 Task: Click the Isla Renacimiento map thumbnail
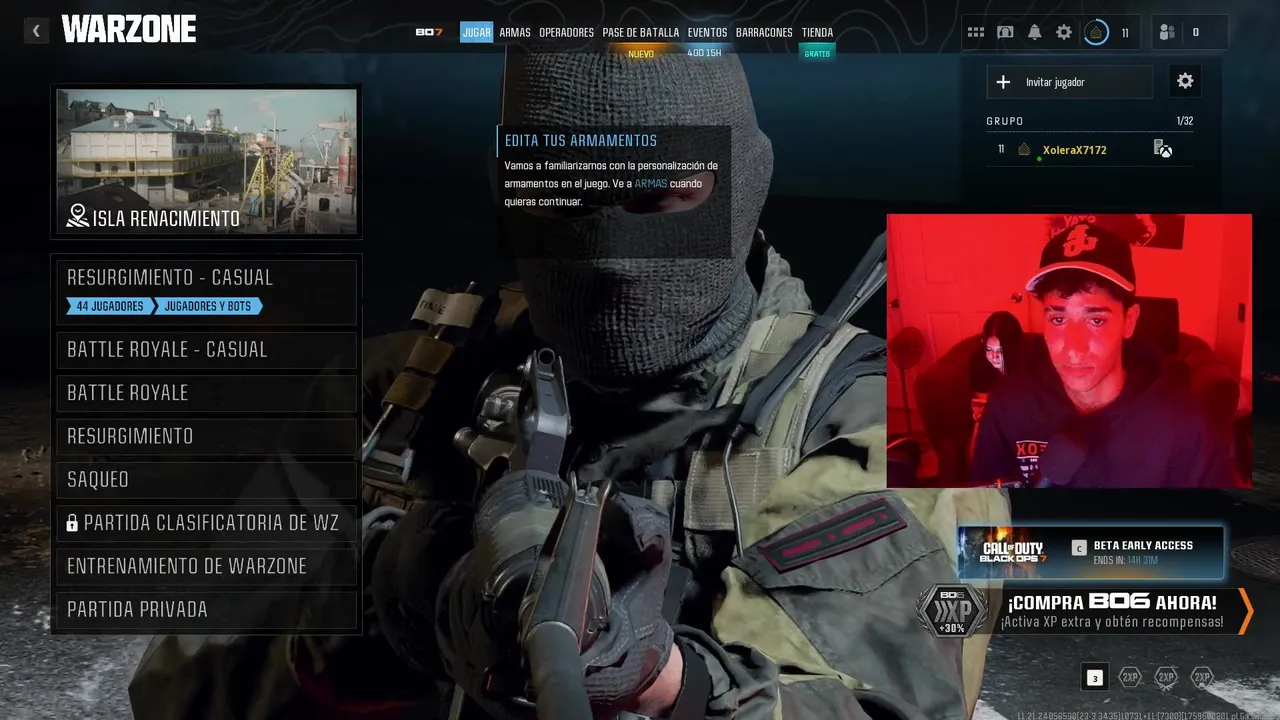click(207, 161)
